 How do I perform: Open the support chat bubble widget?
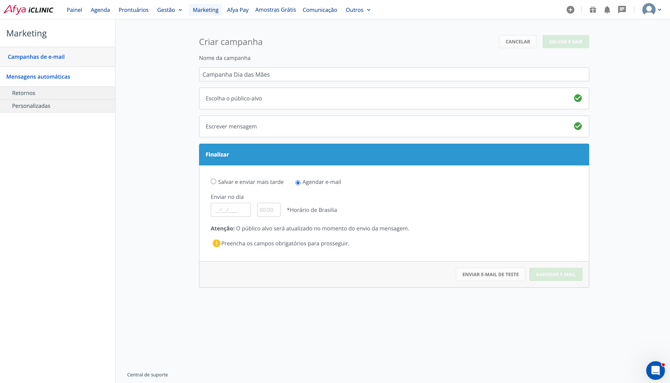(x=655, y=370)
